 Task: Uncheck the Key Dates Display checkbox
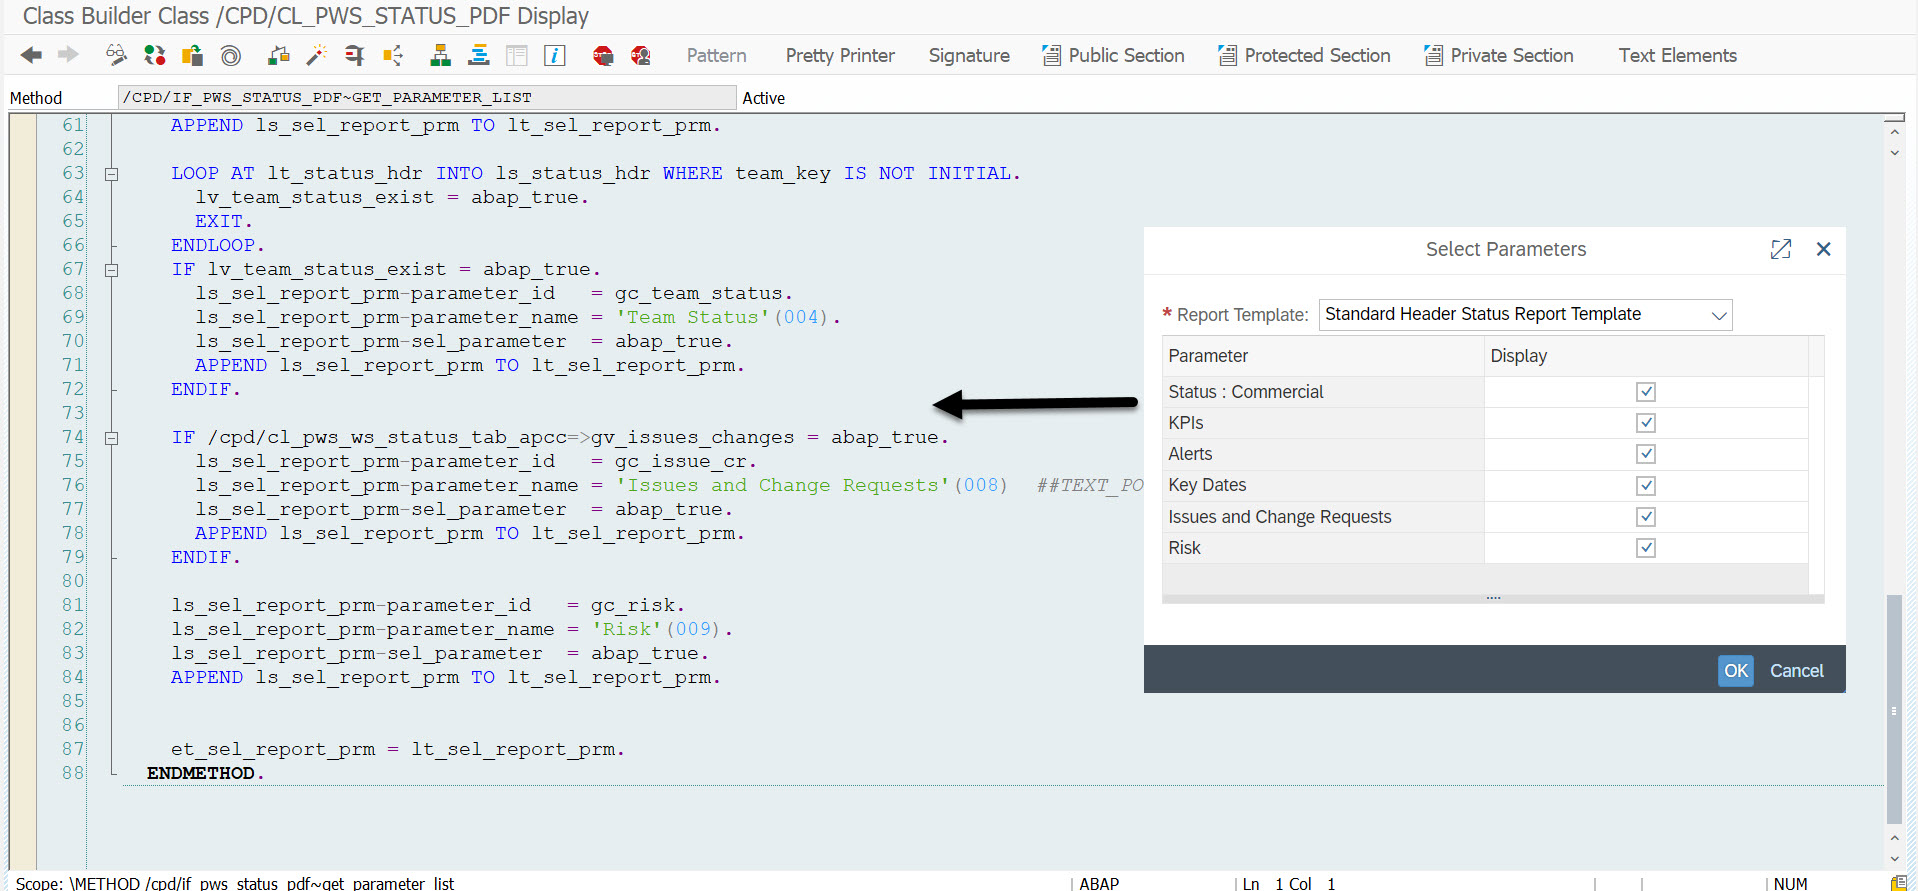[x=1646, y=486]
